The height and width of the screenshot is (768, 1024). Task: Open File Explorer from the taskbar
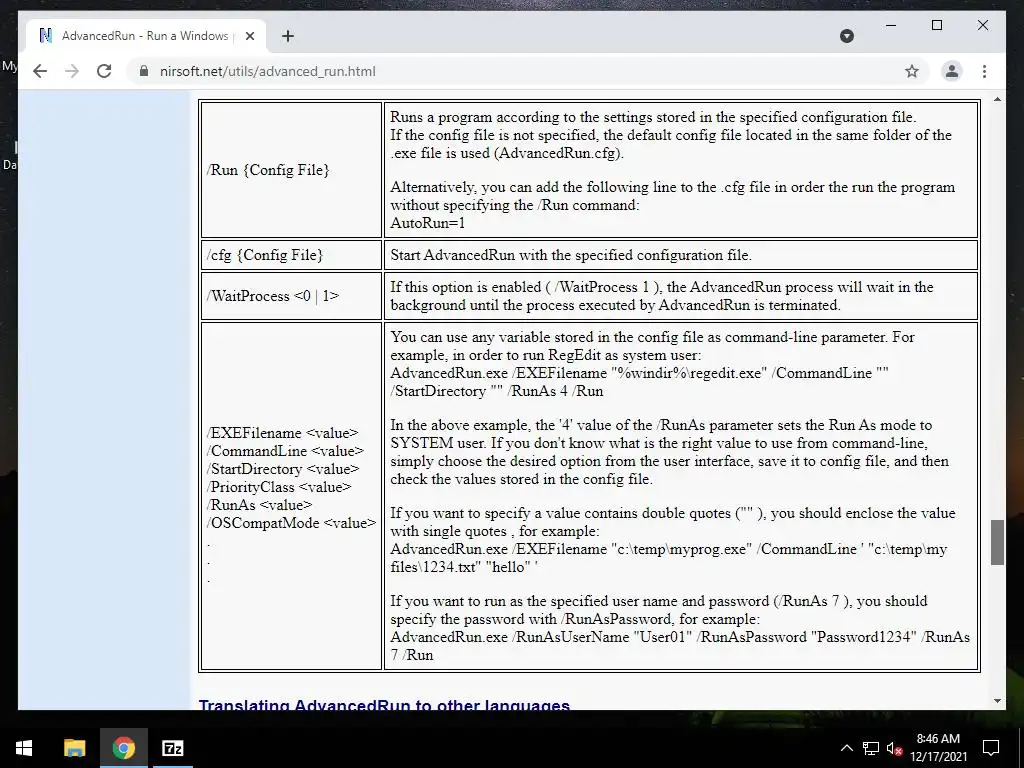pos(74,748)
